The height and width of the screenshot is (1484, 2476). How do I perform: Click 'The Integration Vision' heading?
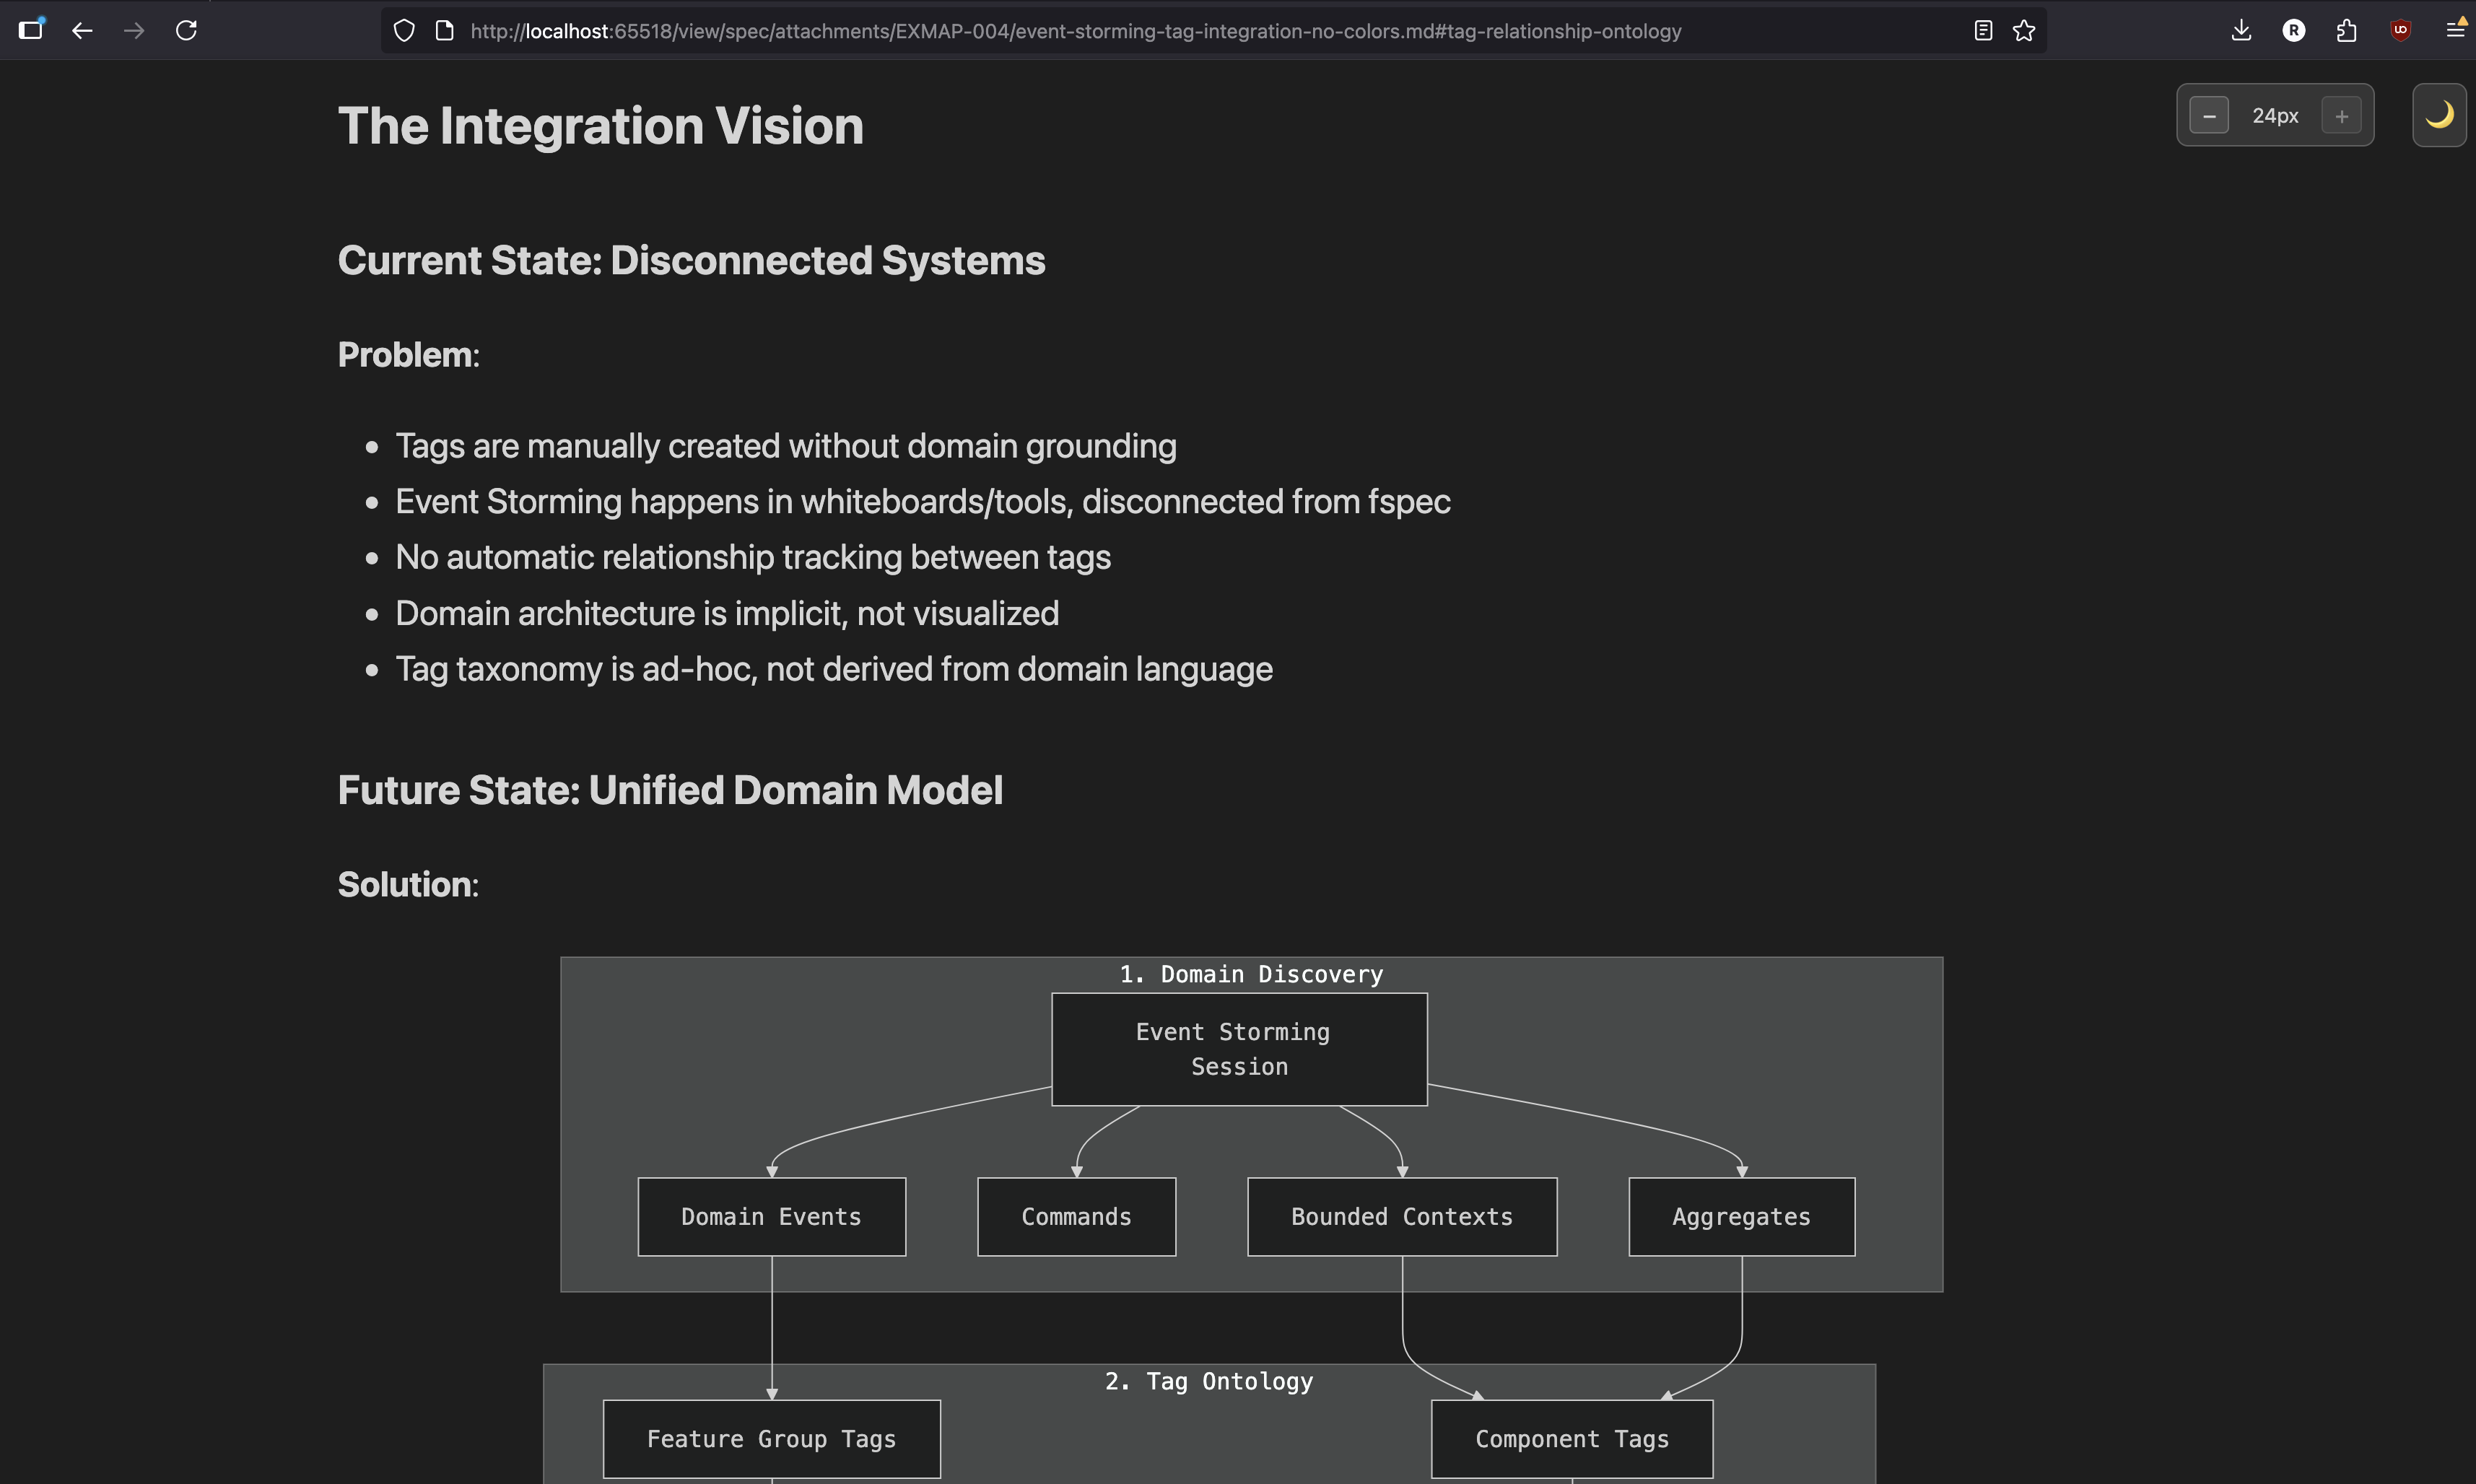[x=600, y=126]
